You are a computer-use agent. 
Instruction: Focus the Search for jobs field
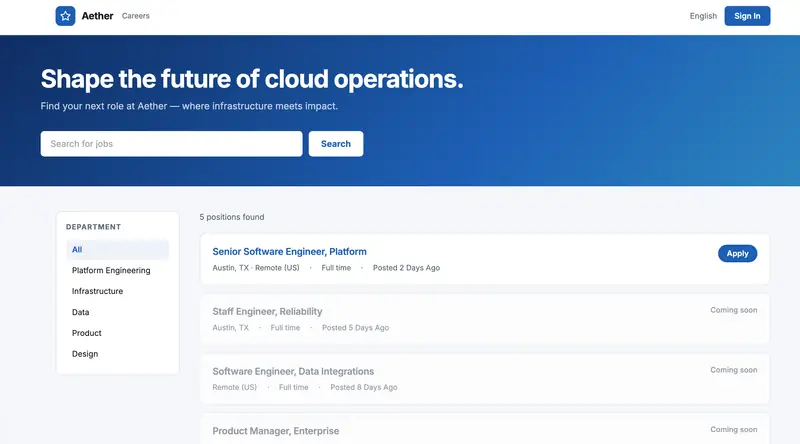tap(171, 144)
